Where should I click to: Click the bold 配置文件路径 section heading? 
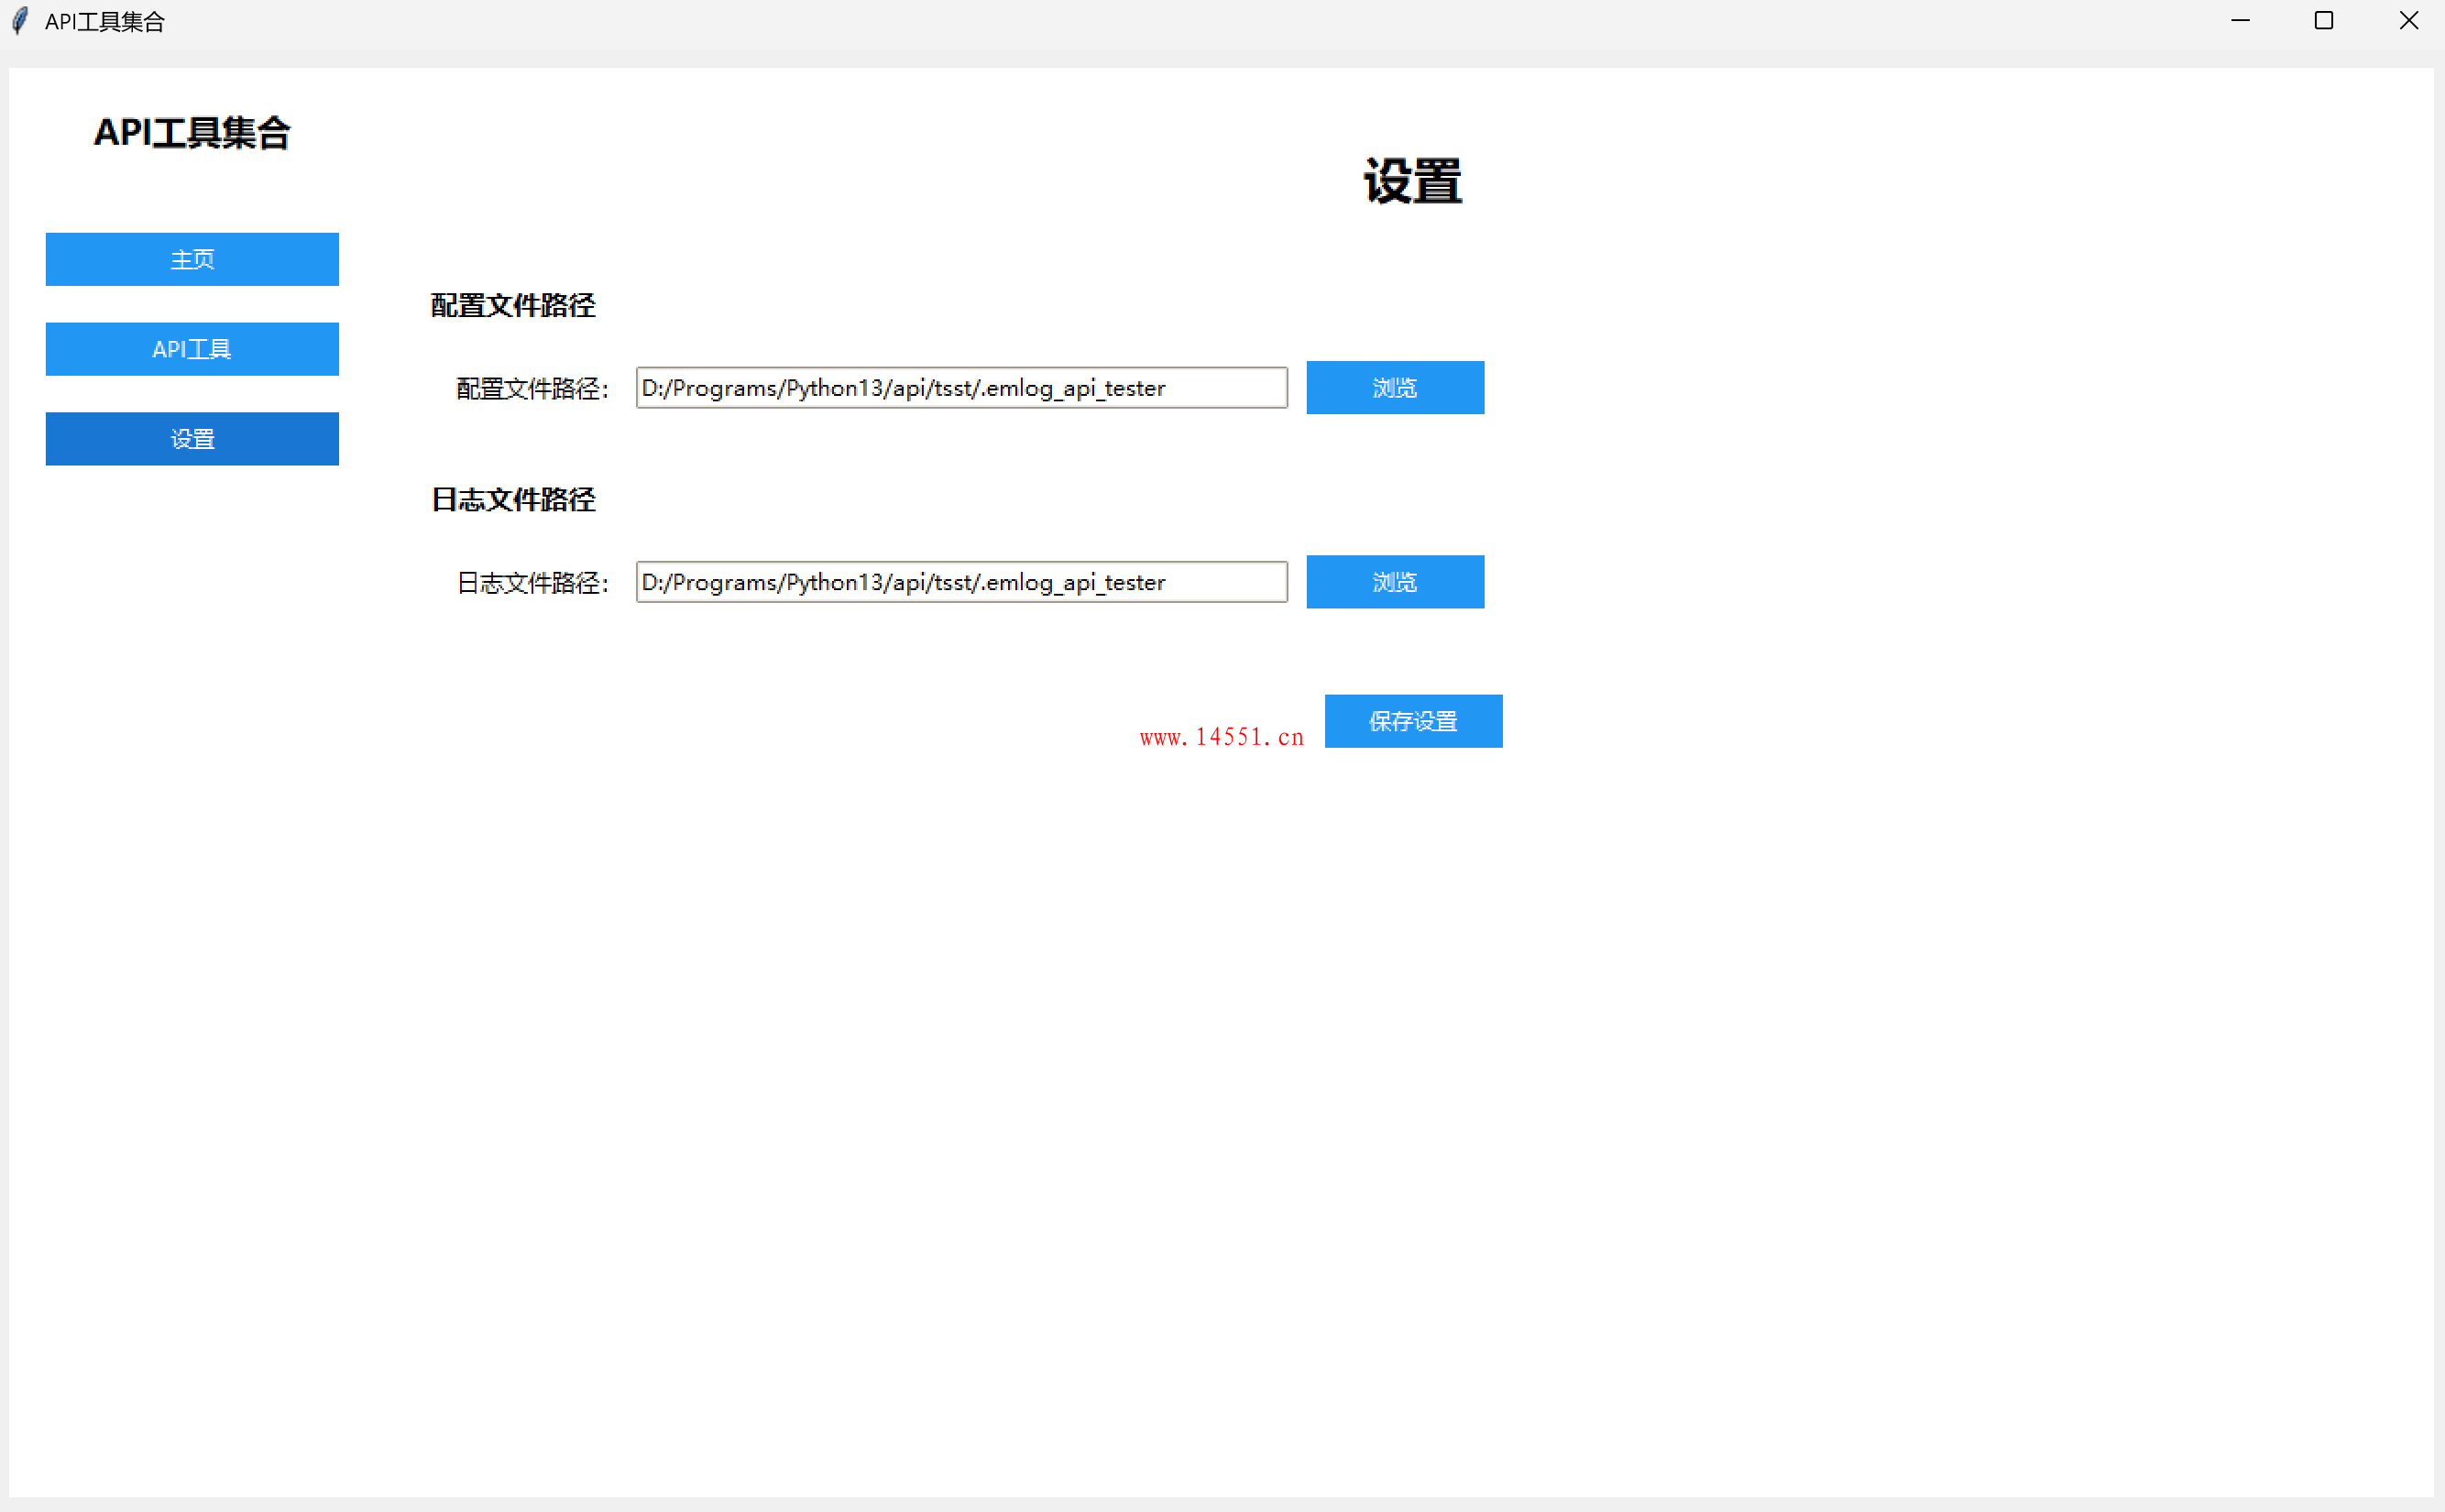pos(513,306)
